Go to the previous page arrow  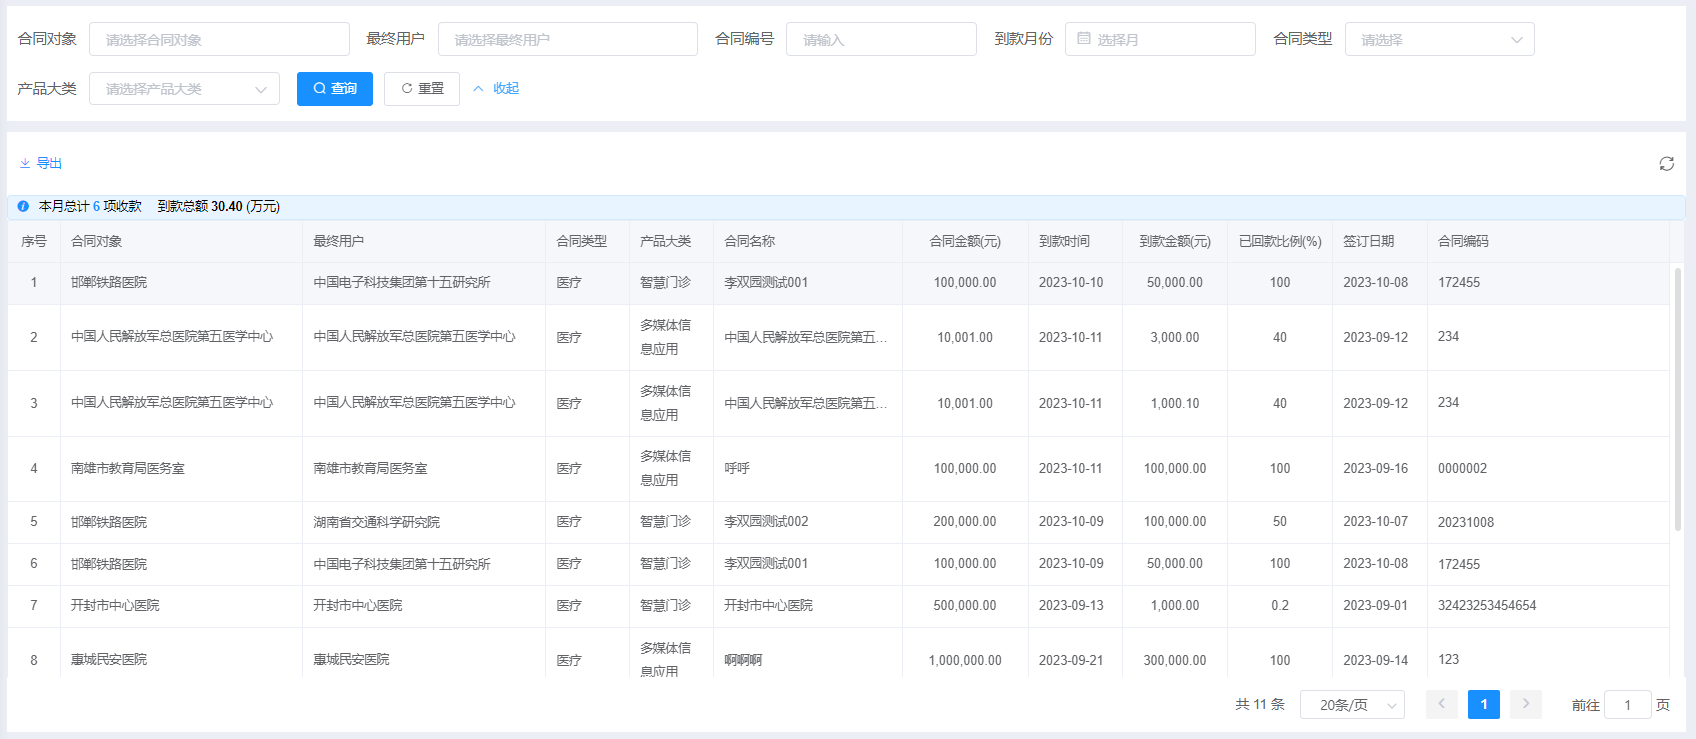[x=1441, y=704]
